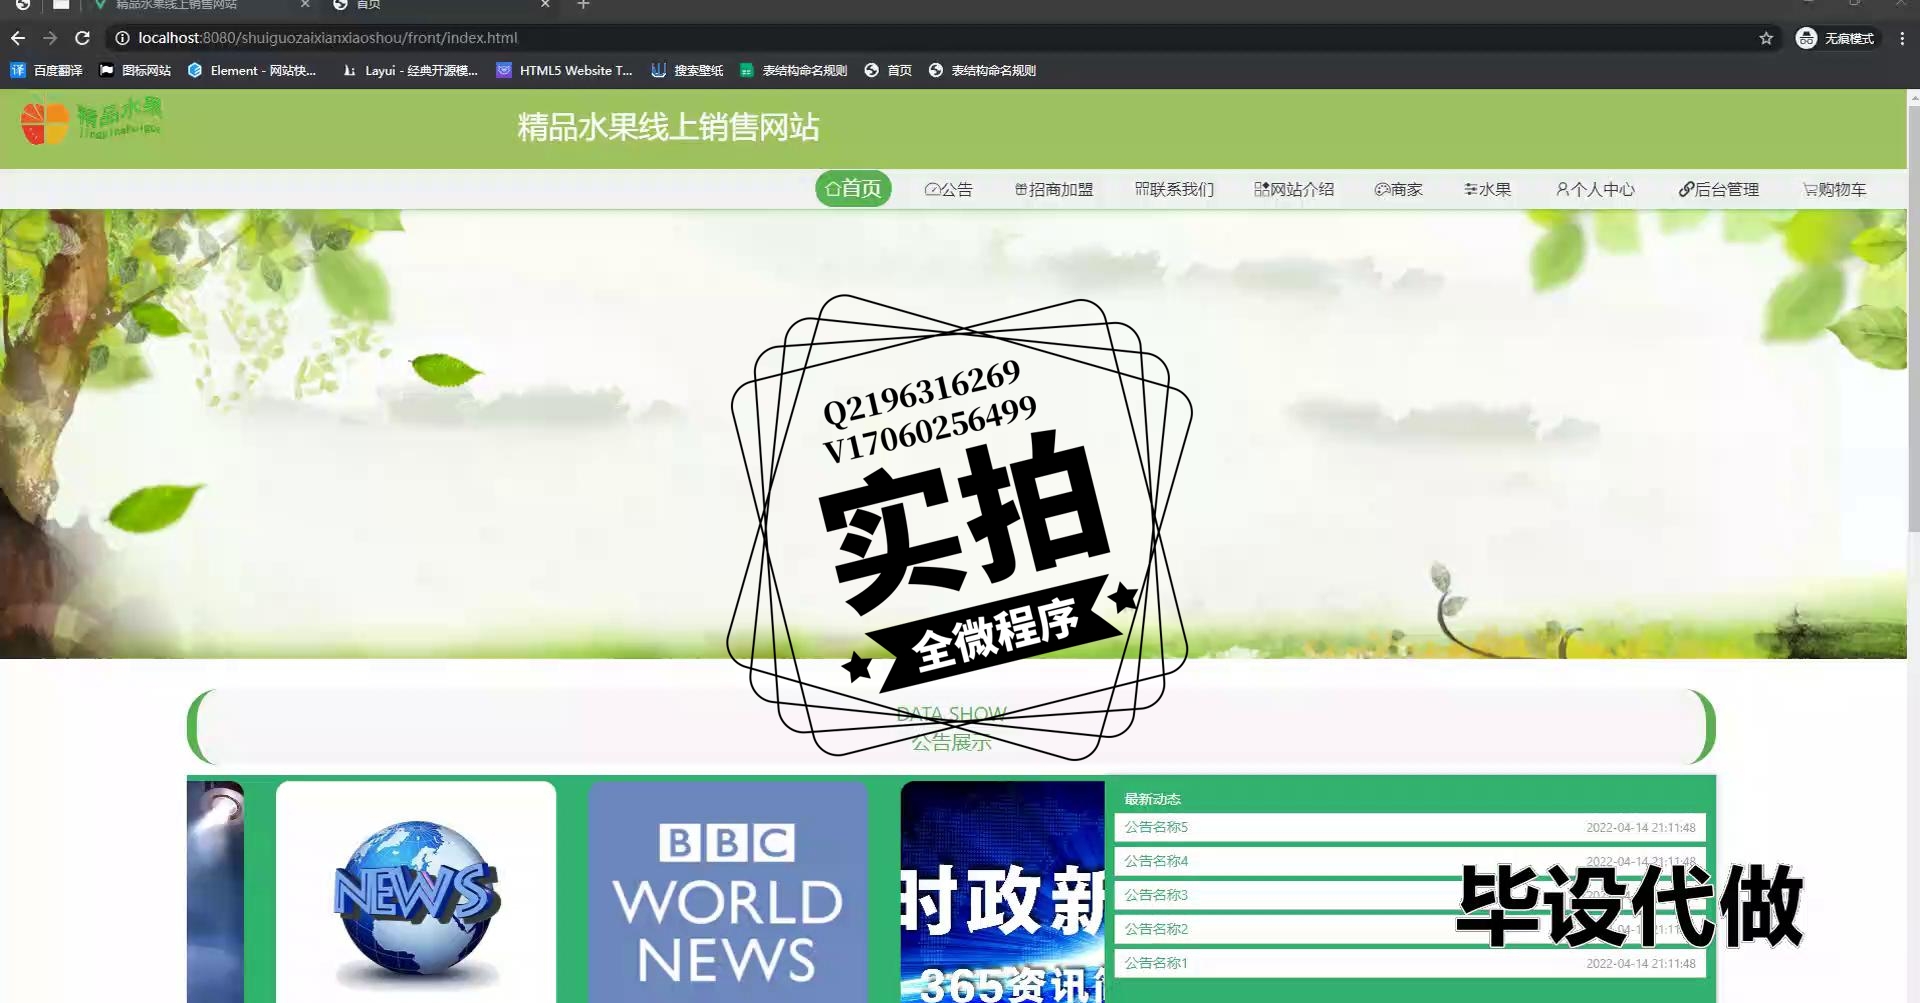Select the 首页 navigation item

[x=853, y=189]
